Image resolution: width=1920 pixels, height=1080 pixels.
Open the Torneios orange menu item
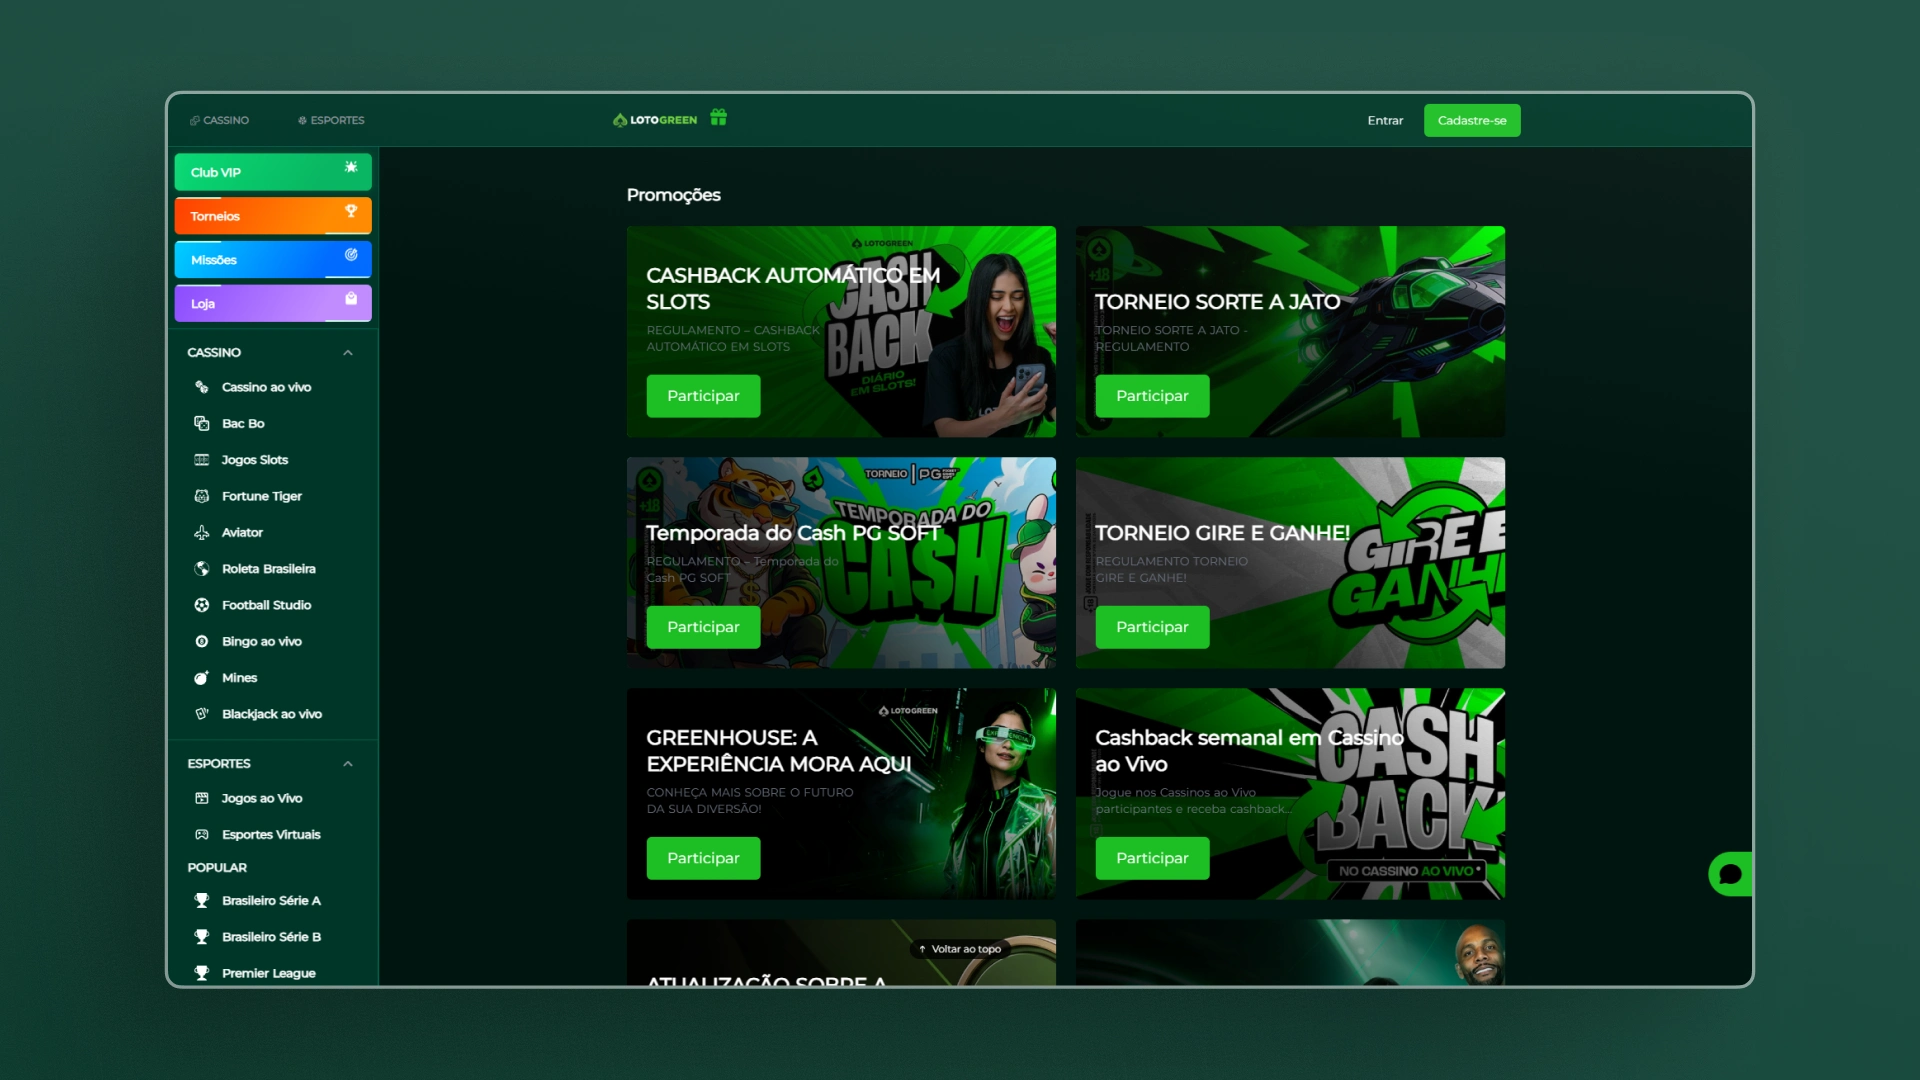point(272,216)
